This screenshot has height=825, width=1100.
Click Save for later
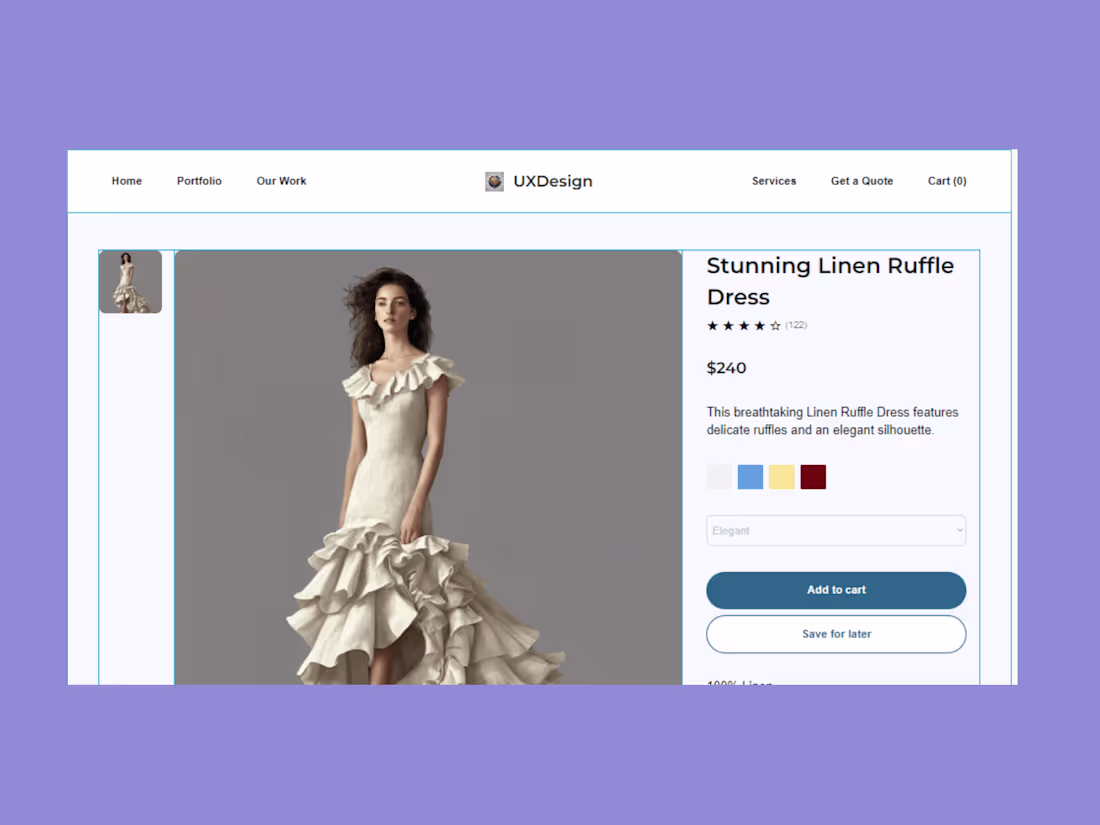(836, 634)
